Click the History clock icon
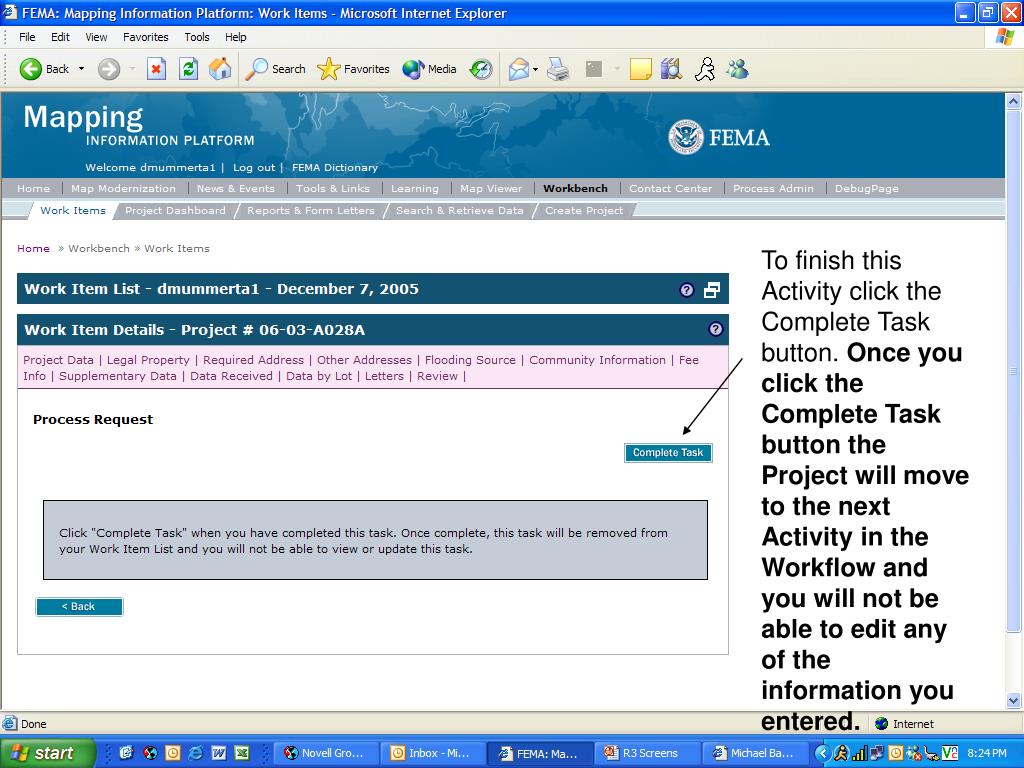Screen dimensions: 1024x768 pyautogui.click(x=481, y=69)
